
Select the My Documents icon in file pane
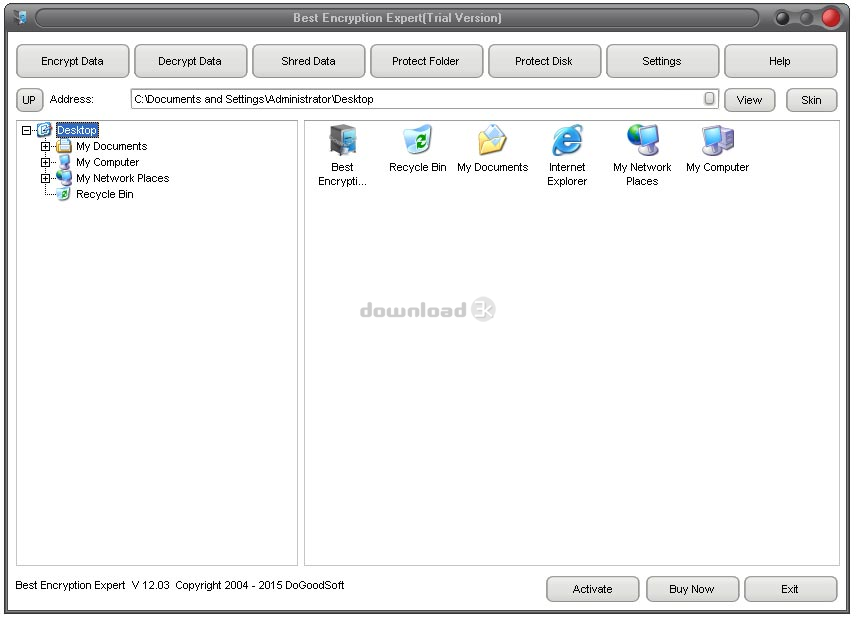[492, 140]
